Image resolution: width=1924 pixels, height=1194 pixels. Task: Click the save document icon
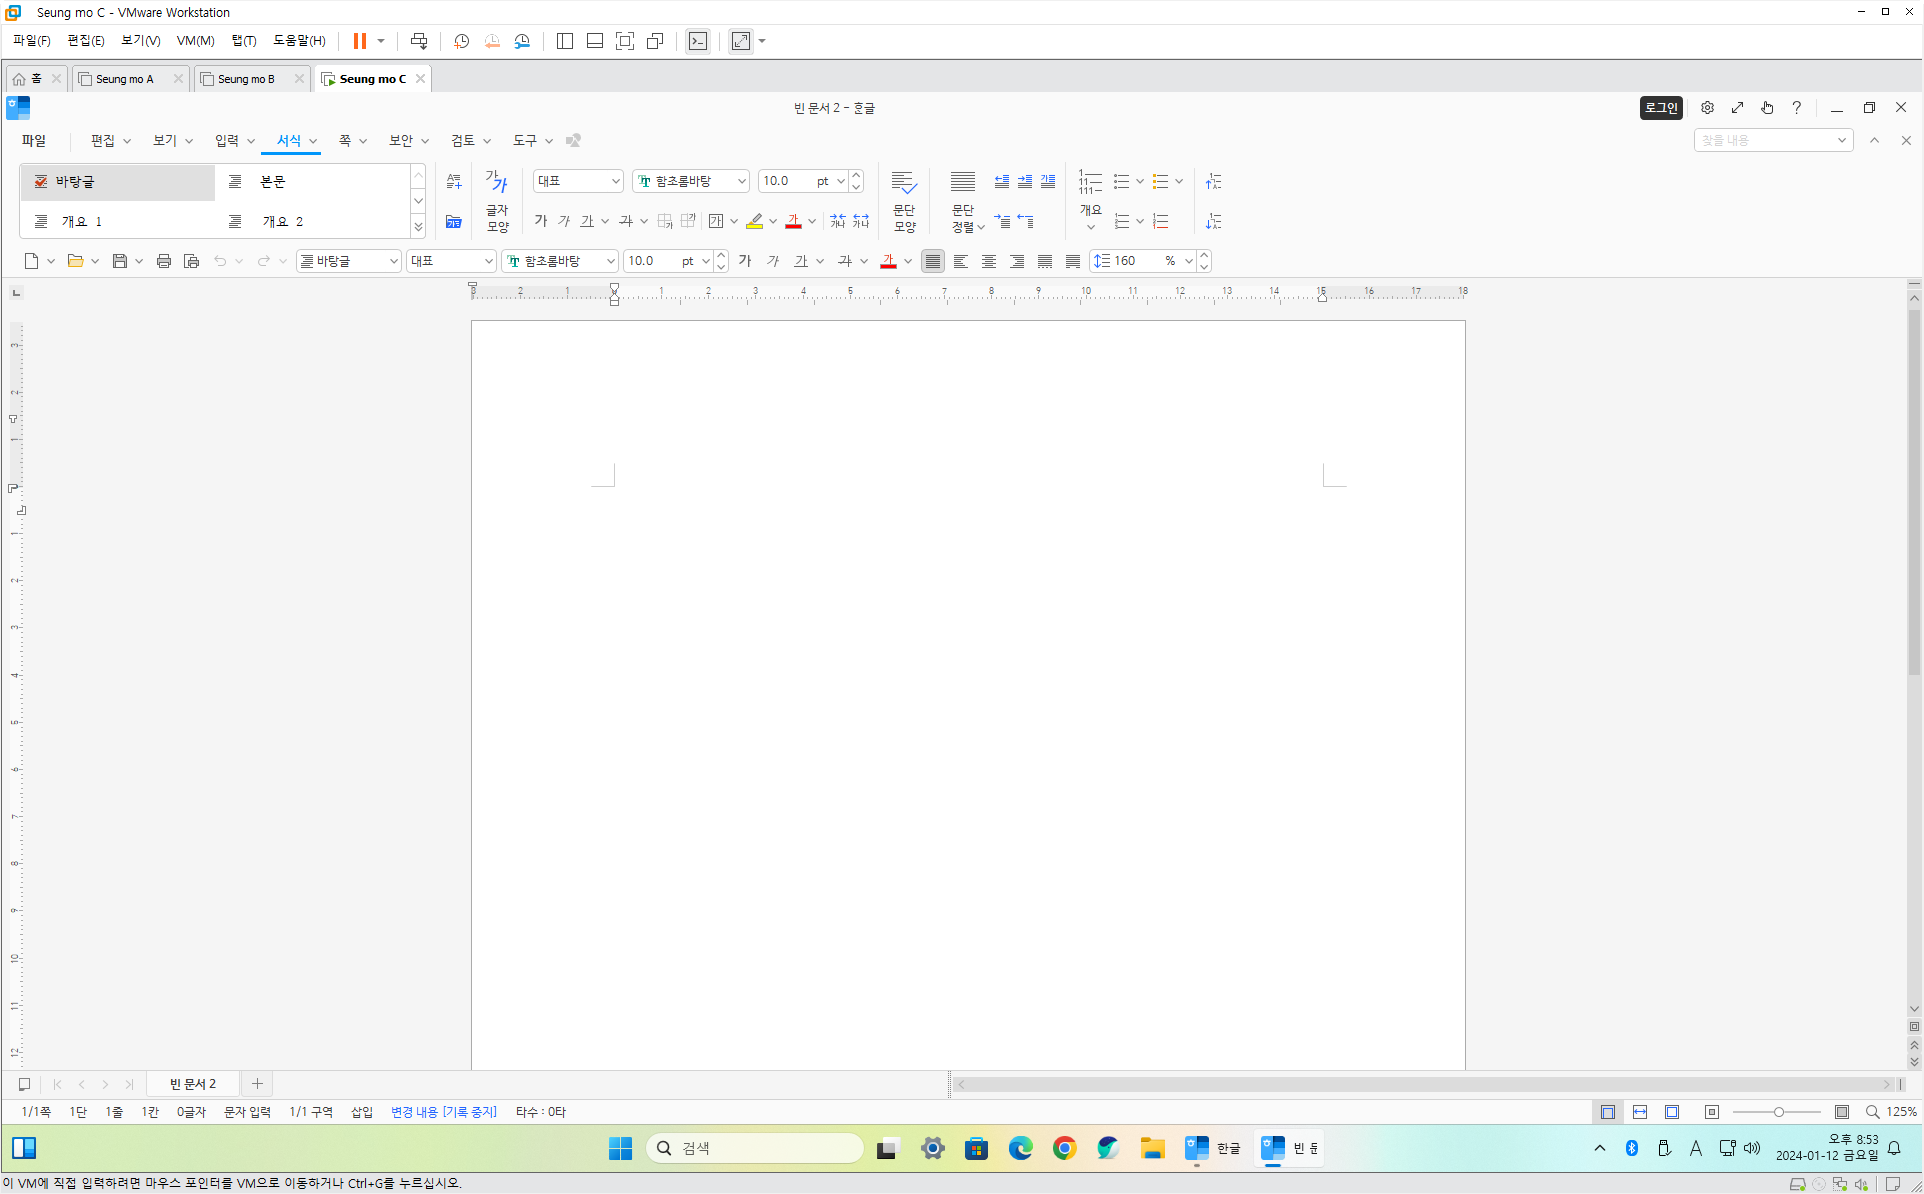coord(119,261)
